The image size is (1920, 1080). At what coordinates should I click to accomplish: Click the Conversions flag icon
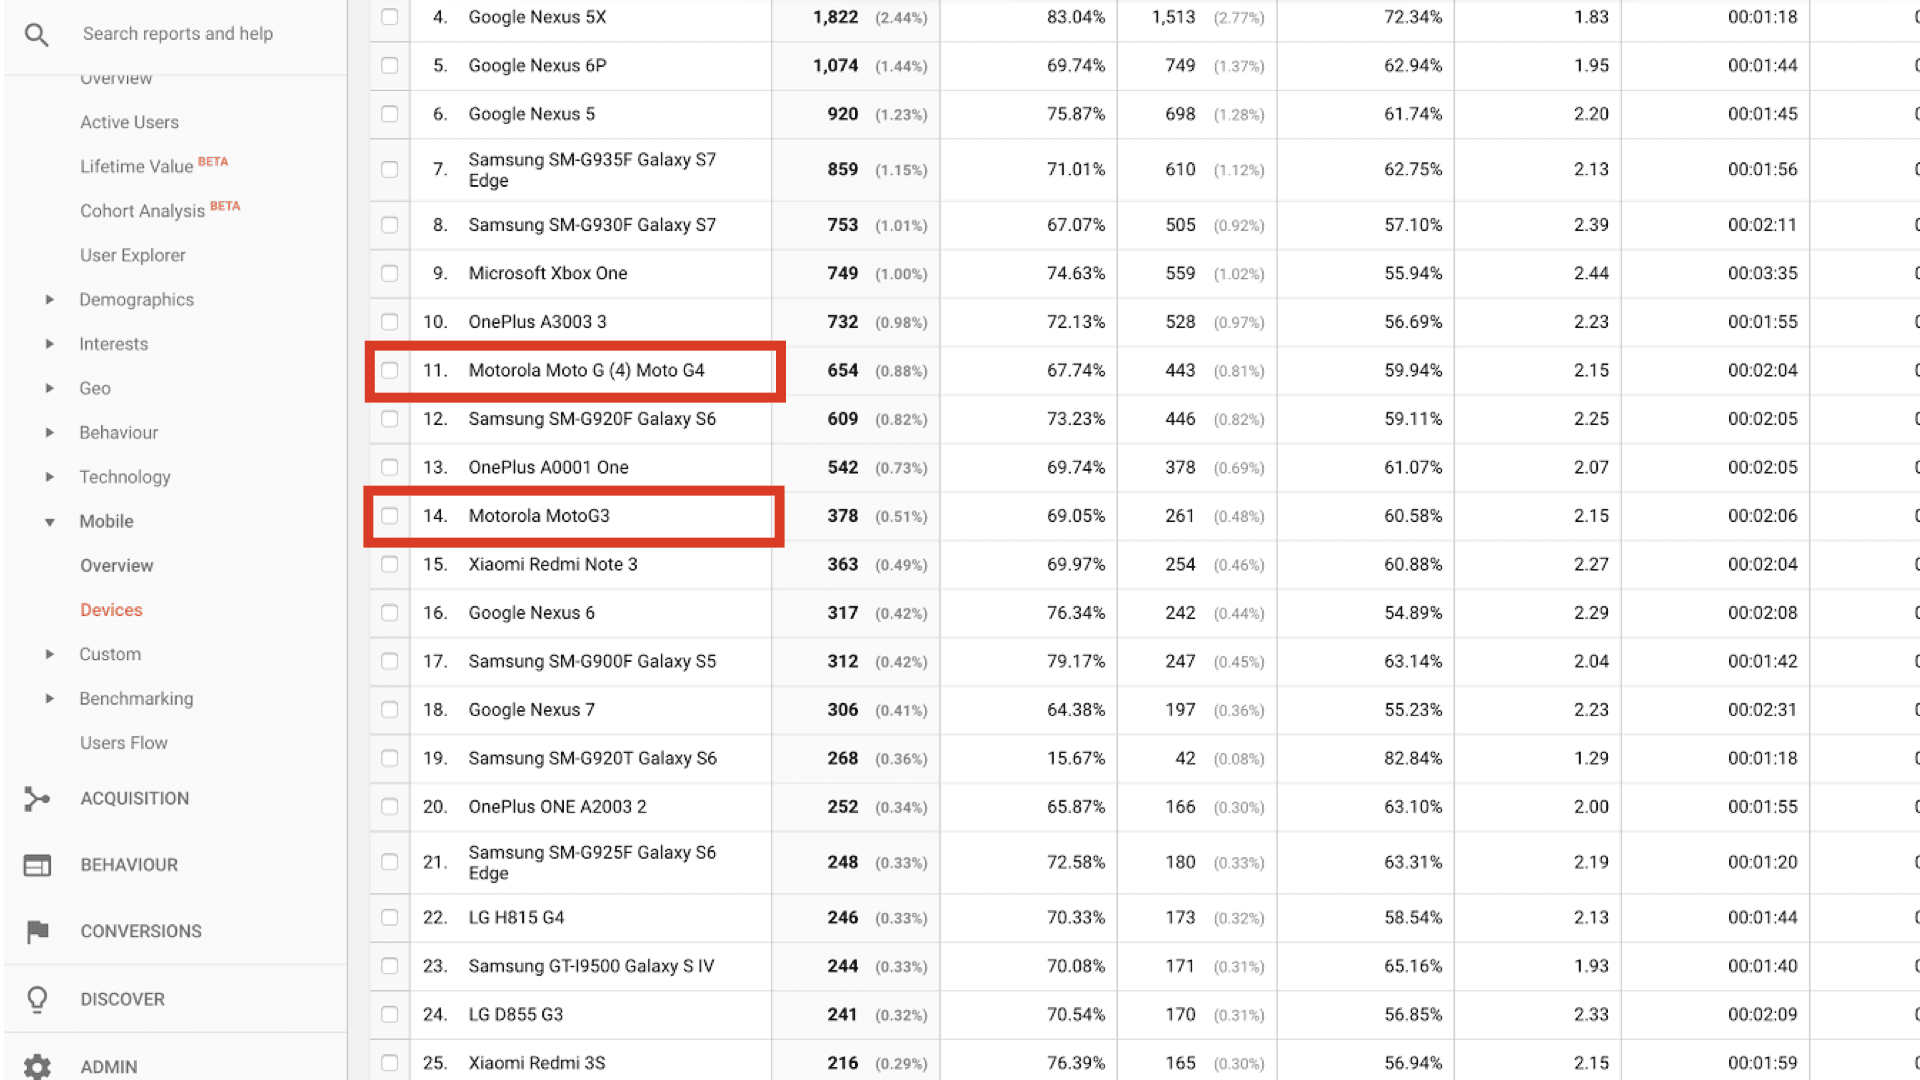[x=36, y=931]
